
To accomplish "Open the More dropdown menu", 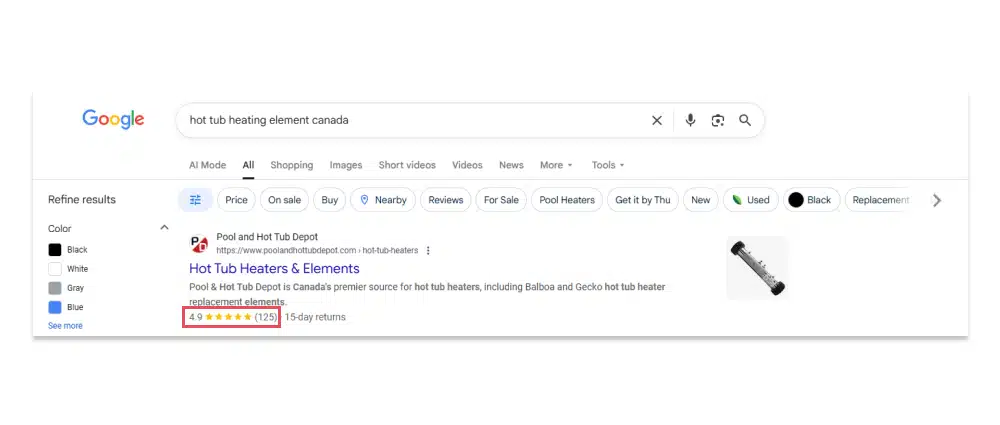I will click(x=556, y=165).
